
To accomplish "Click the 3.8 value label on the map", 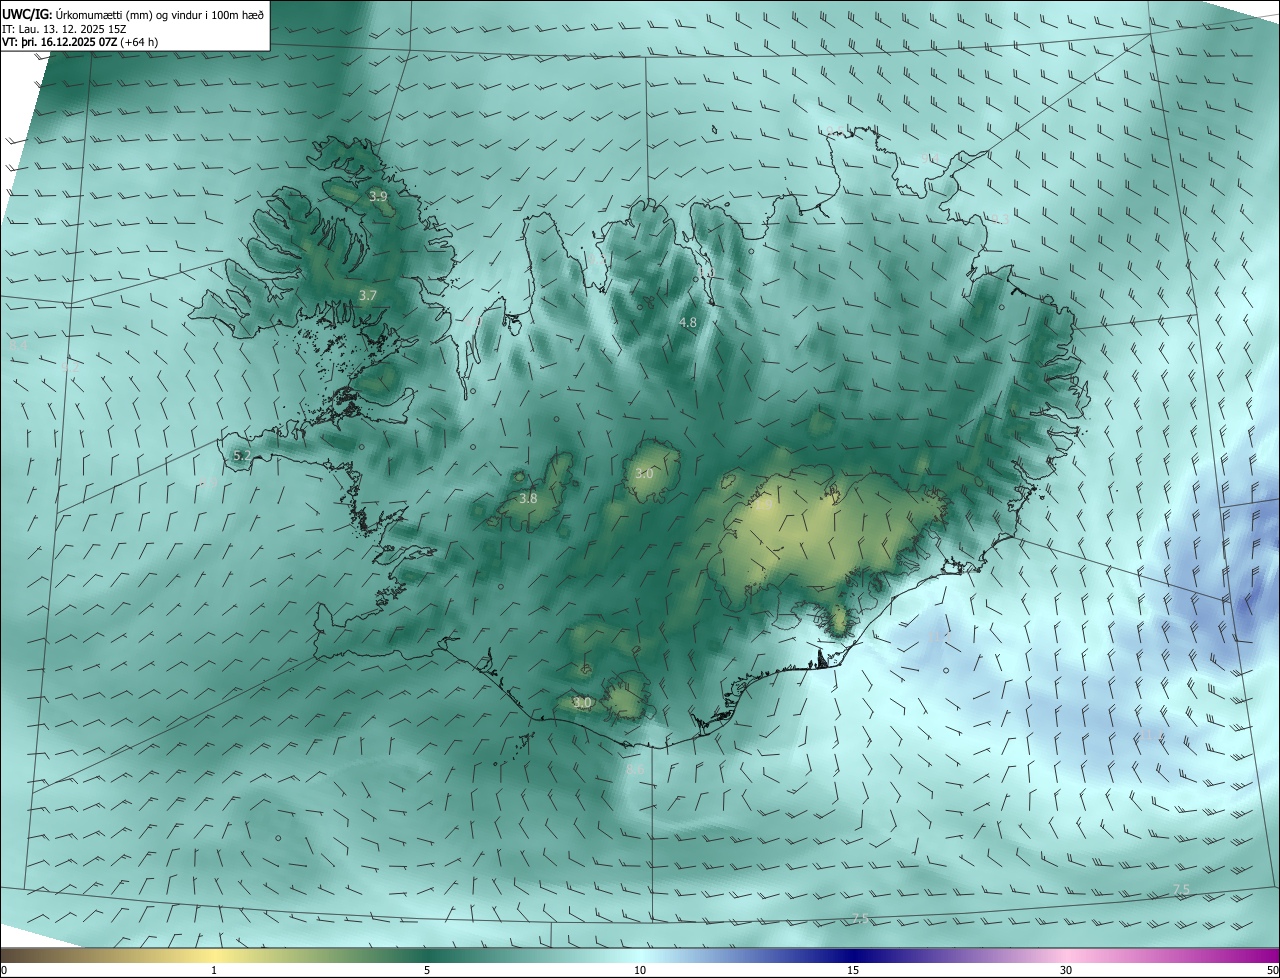I will pyautogui.click(x=528, y=498).
